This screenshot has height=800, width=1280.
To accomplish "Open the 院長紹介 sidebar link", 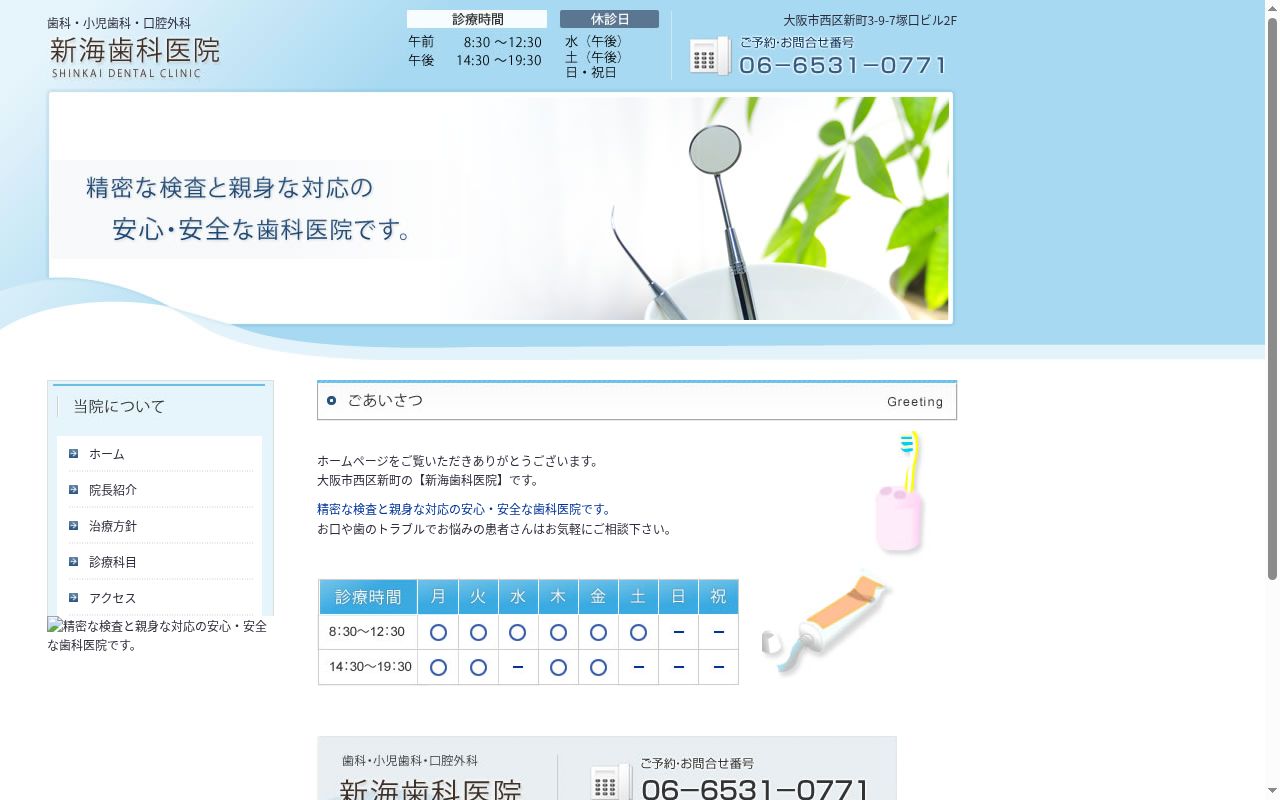I will (x=113, y=490).
